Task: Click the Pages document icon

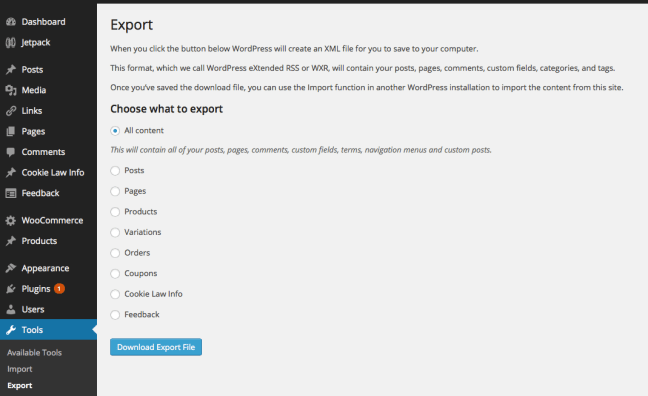Action: pos(11,131)
